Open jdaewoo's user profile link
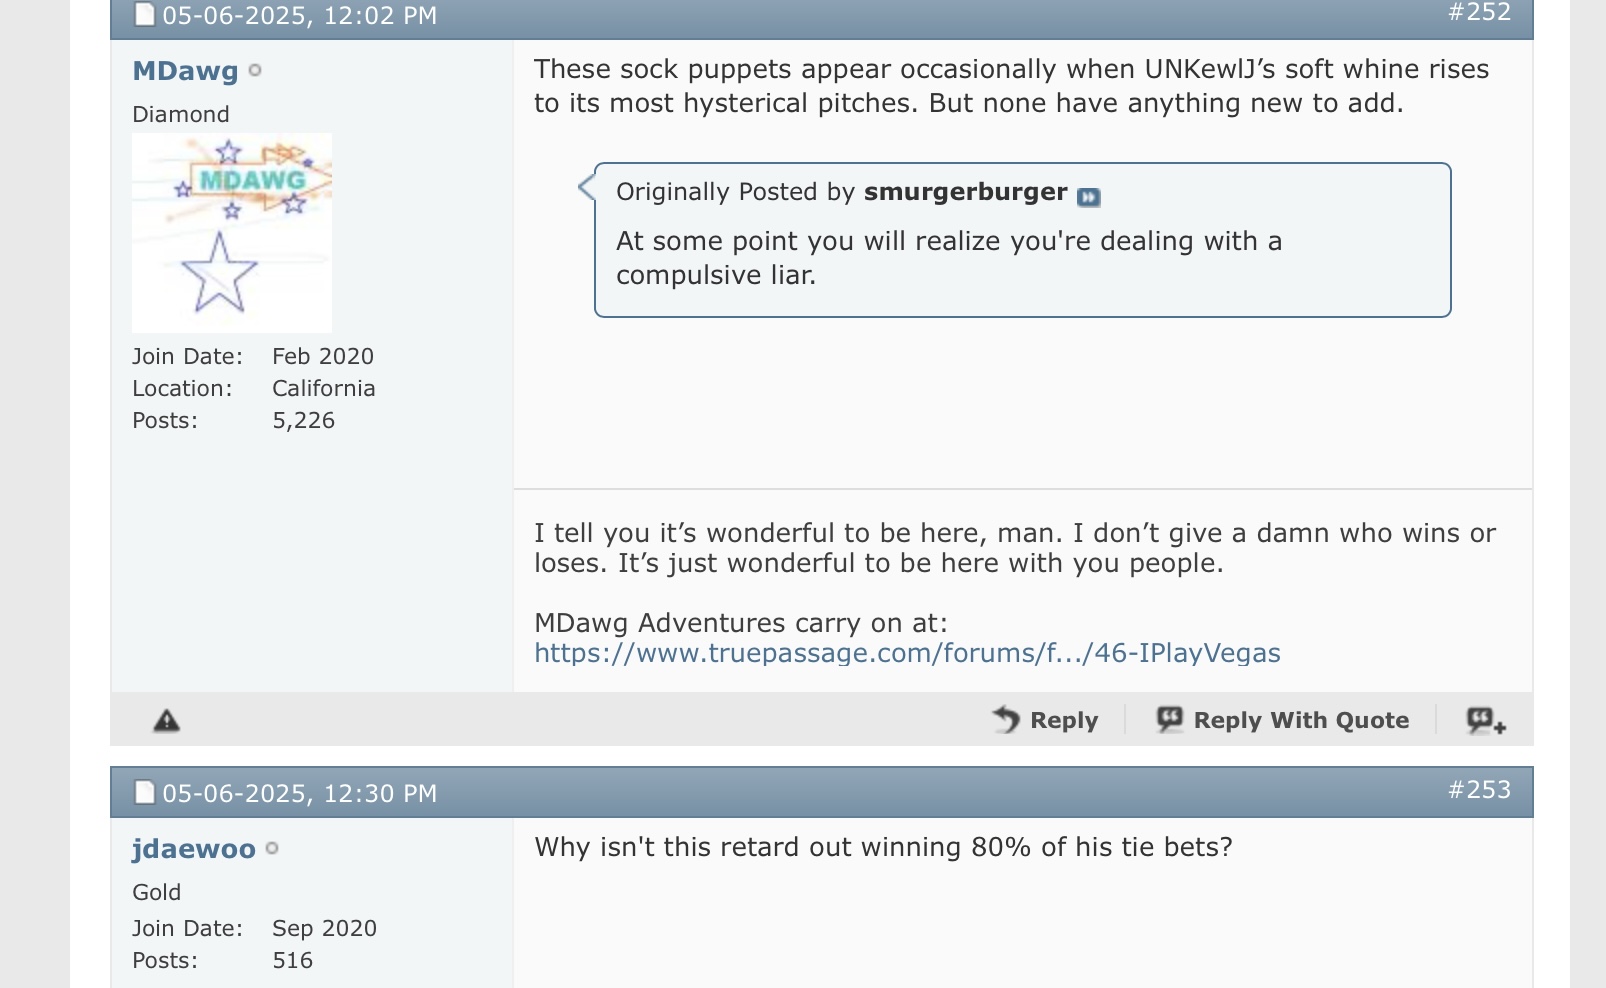1606x988 pixels. 193,849
